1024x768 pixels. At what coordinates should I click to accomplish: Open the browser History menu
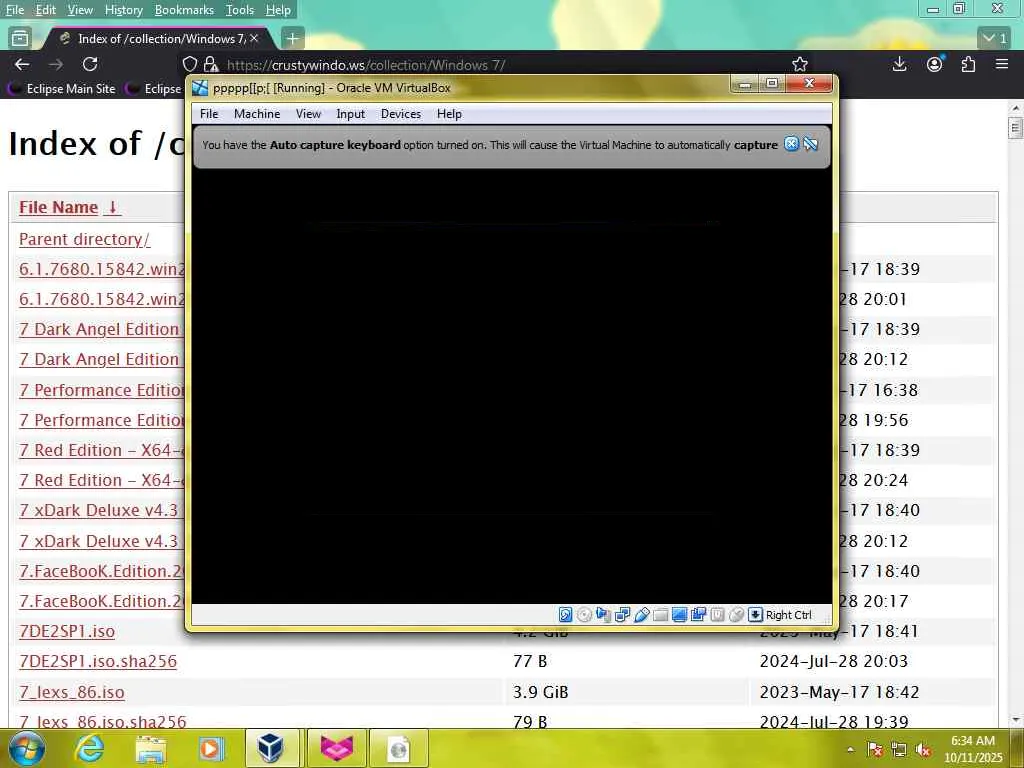(123, 10)
